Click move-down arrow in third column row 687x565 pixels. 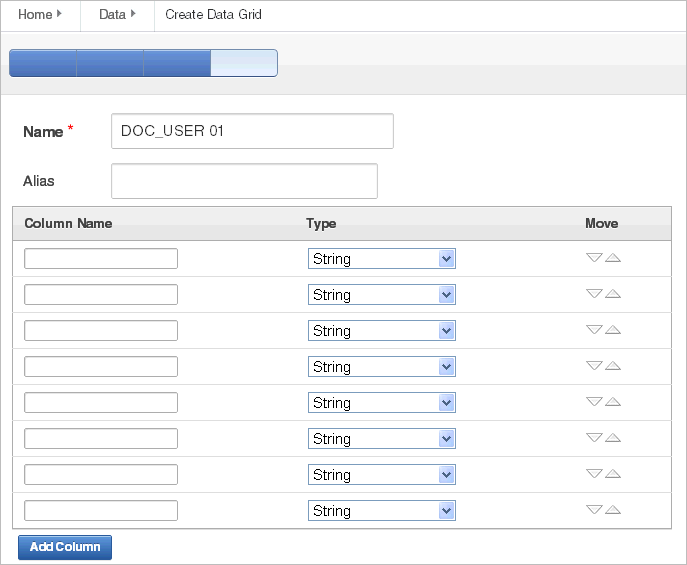594,329
